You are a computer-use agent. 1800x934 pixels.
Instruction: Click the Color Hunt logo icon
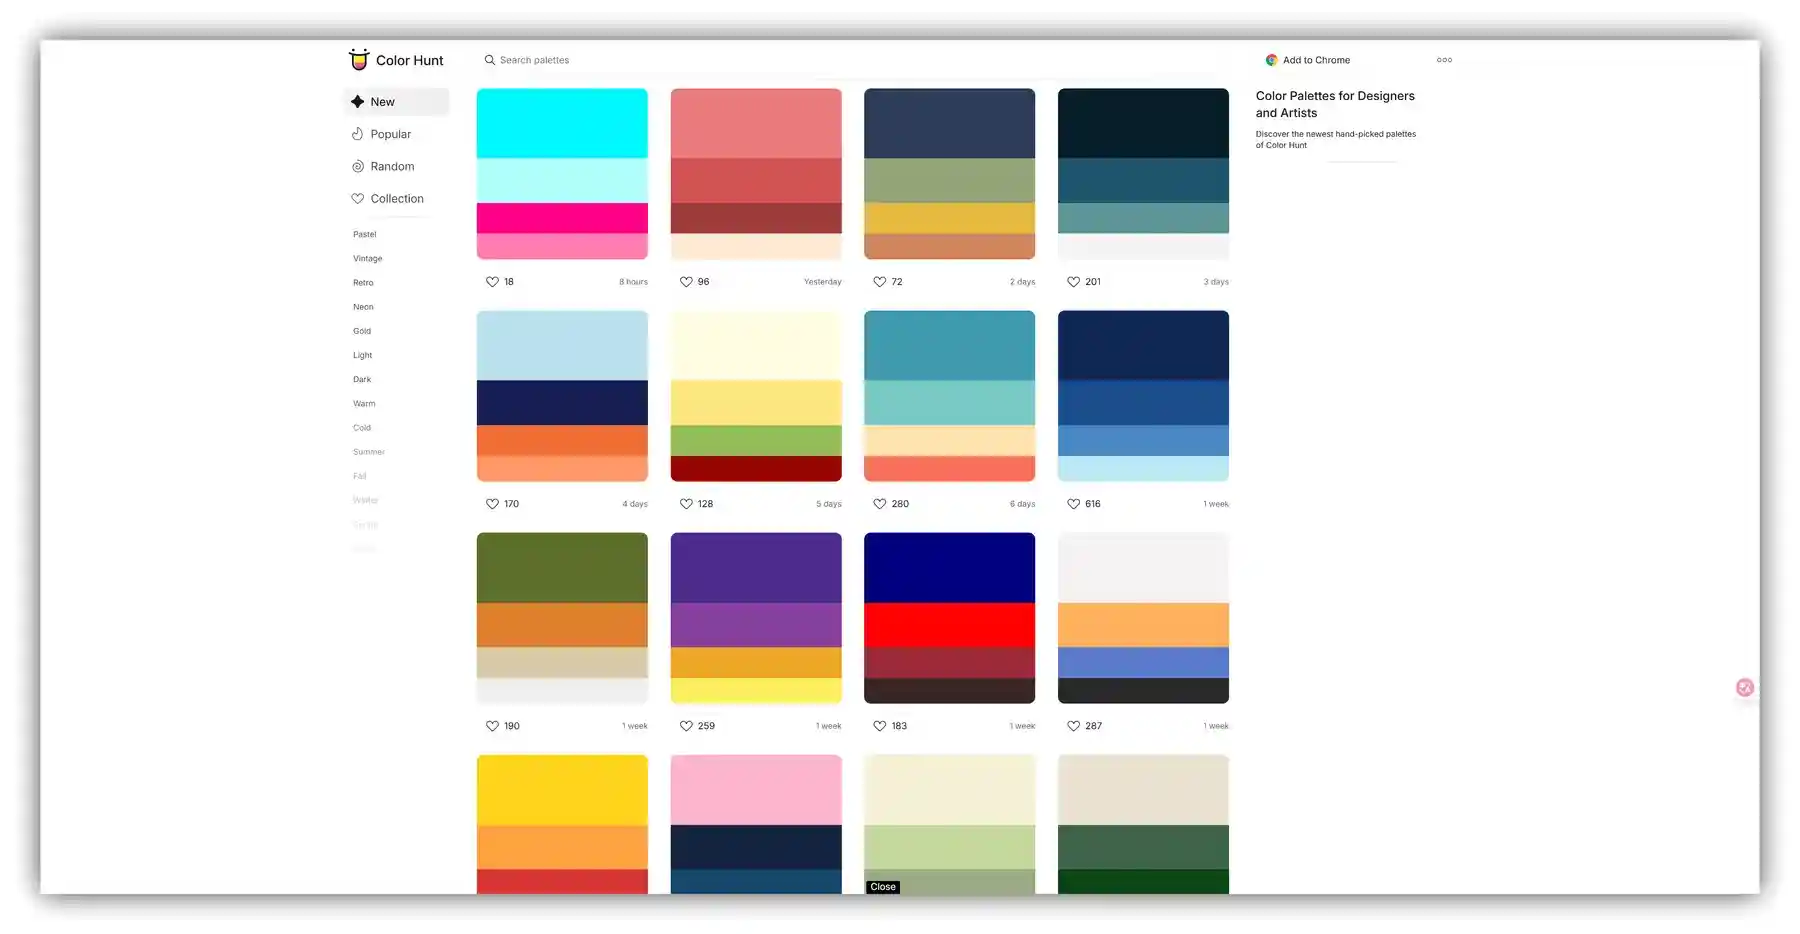click(x=358, y=60)
